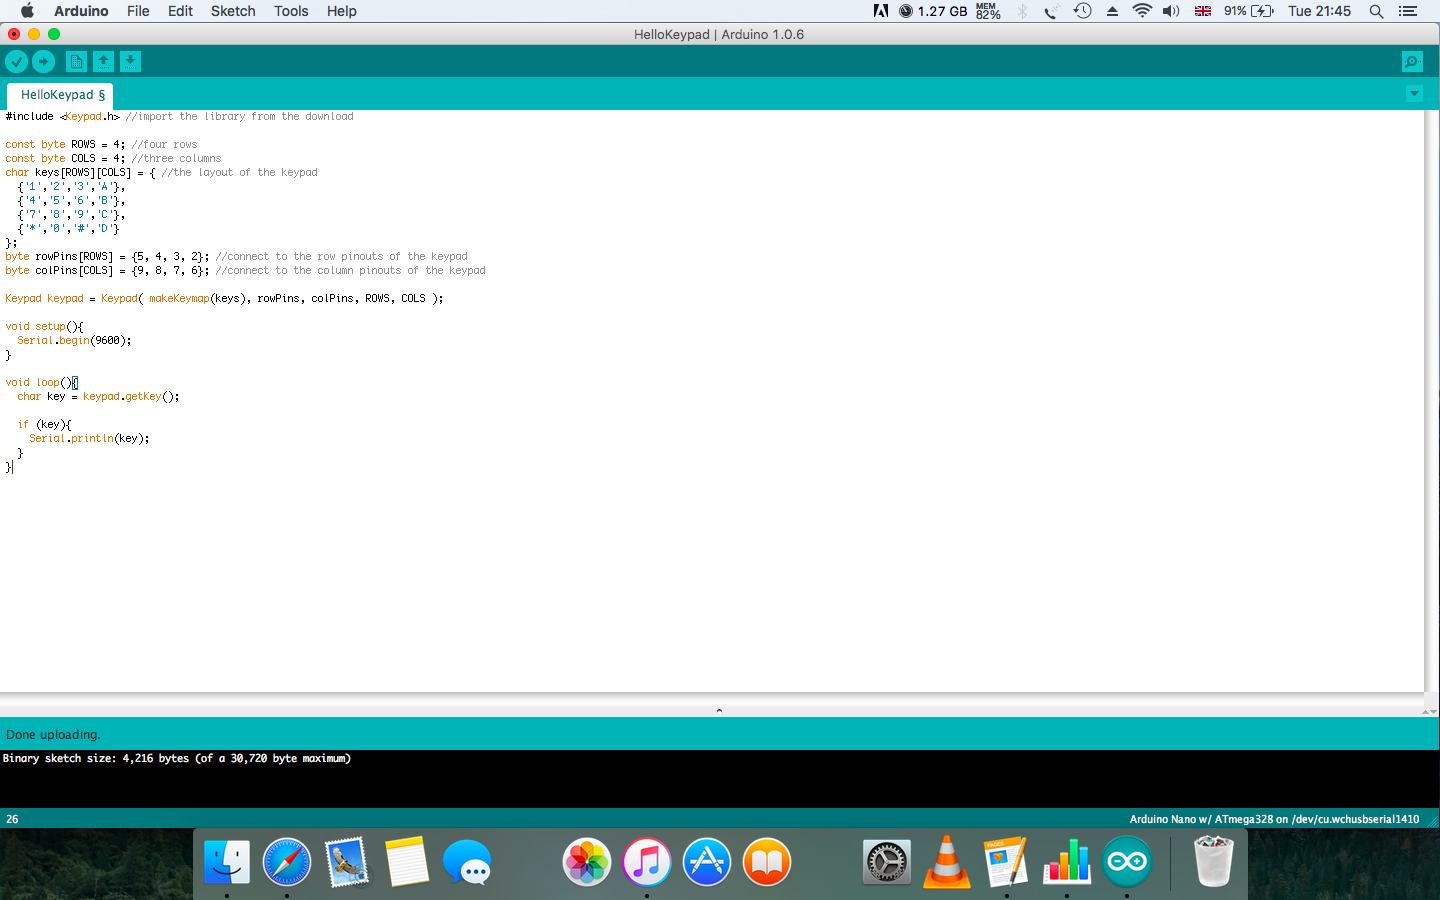Open the Mail stamp icon in Dock
1440x900 pixels.
347,862
